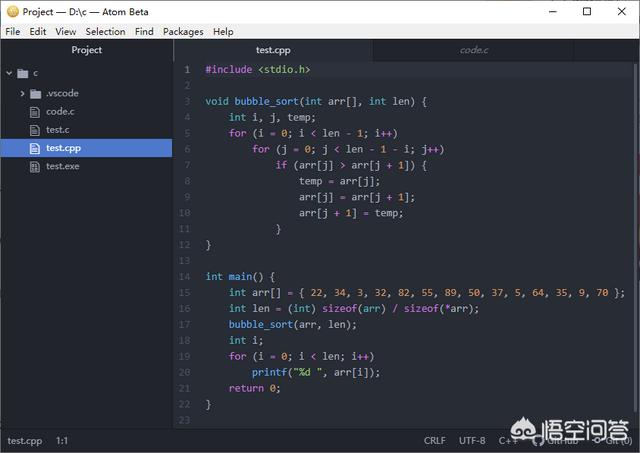Change UTF-8 encoding in status bar
The image size is (640, 453).
coord(472,441)
